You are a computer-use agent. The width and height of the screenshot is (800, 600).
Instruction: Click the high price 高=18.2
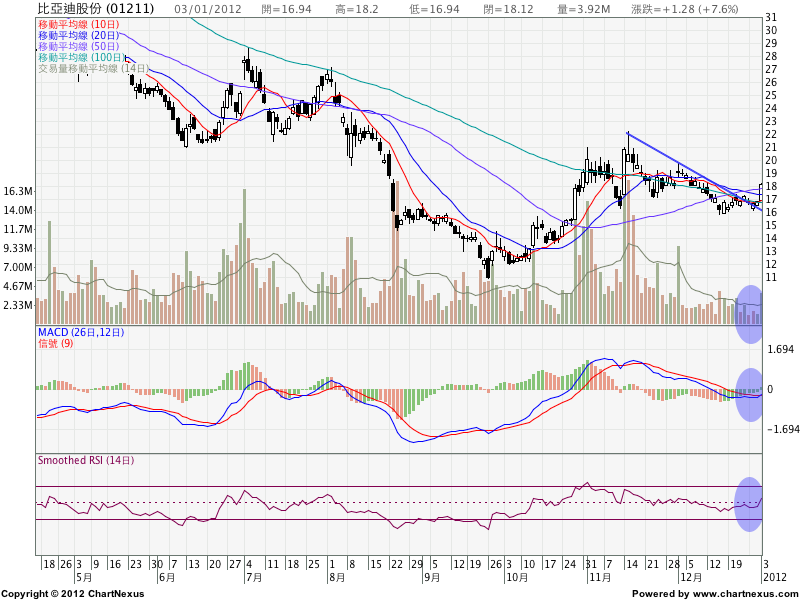357,9
